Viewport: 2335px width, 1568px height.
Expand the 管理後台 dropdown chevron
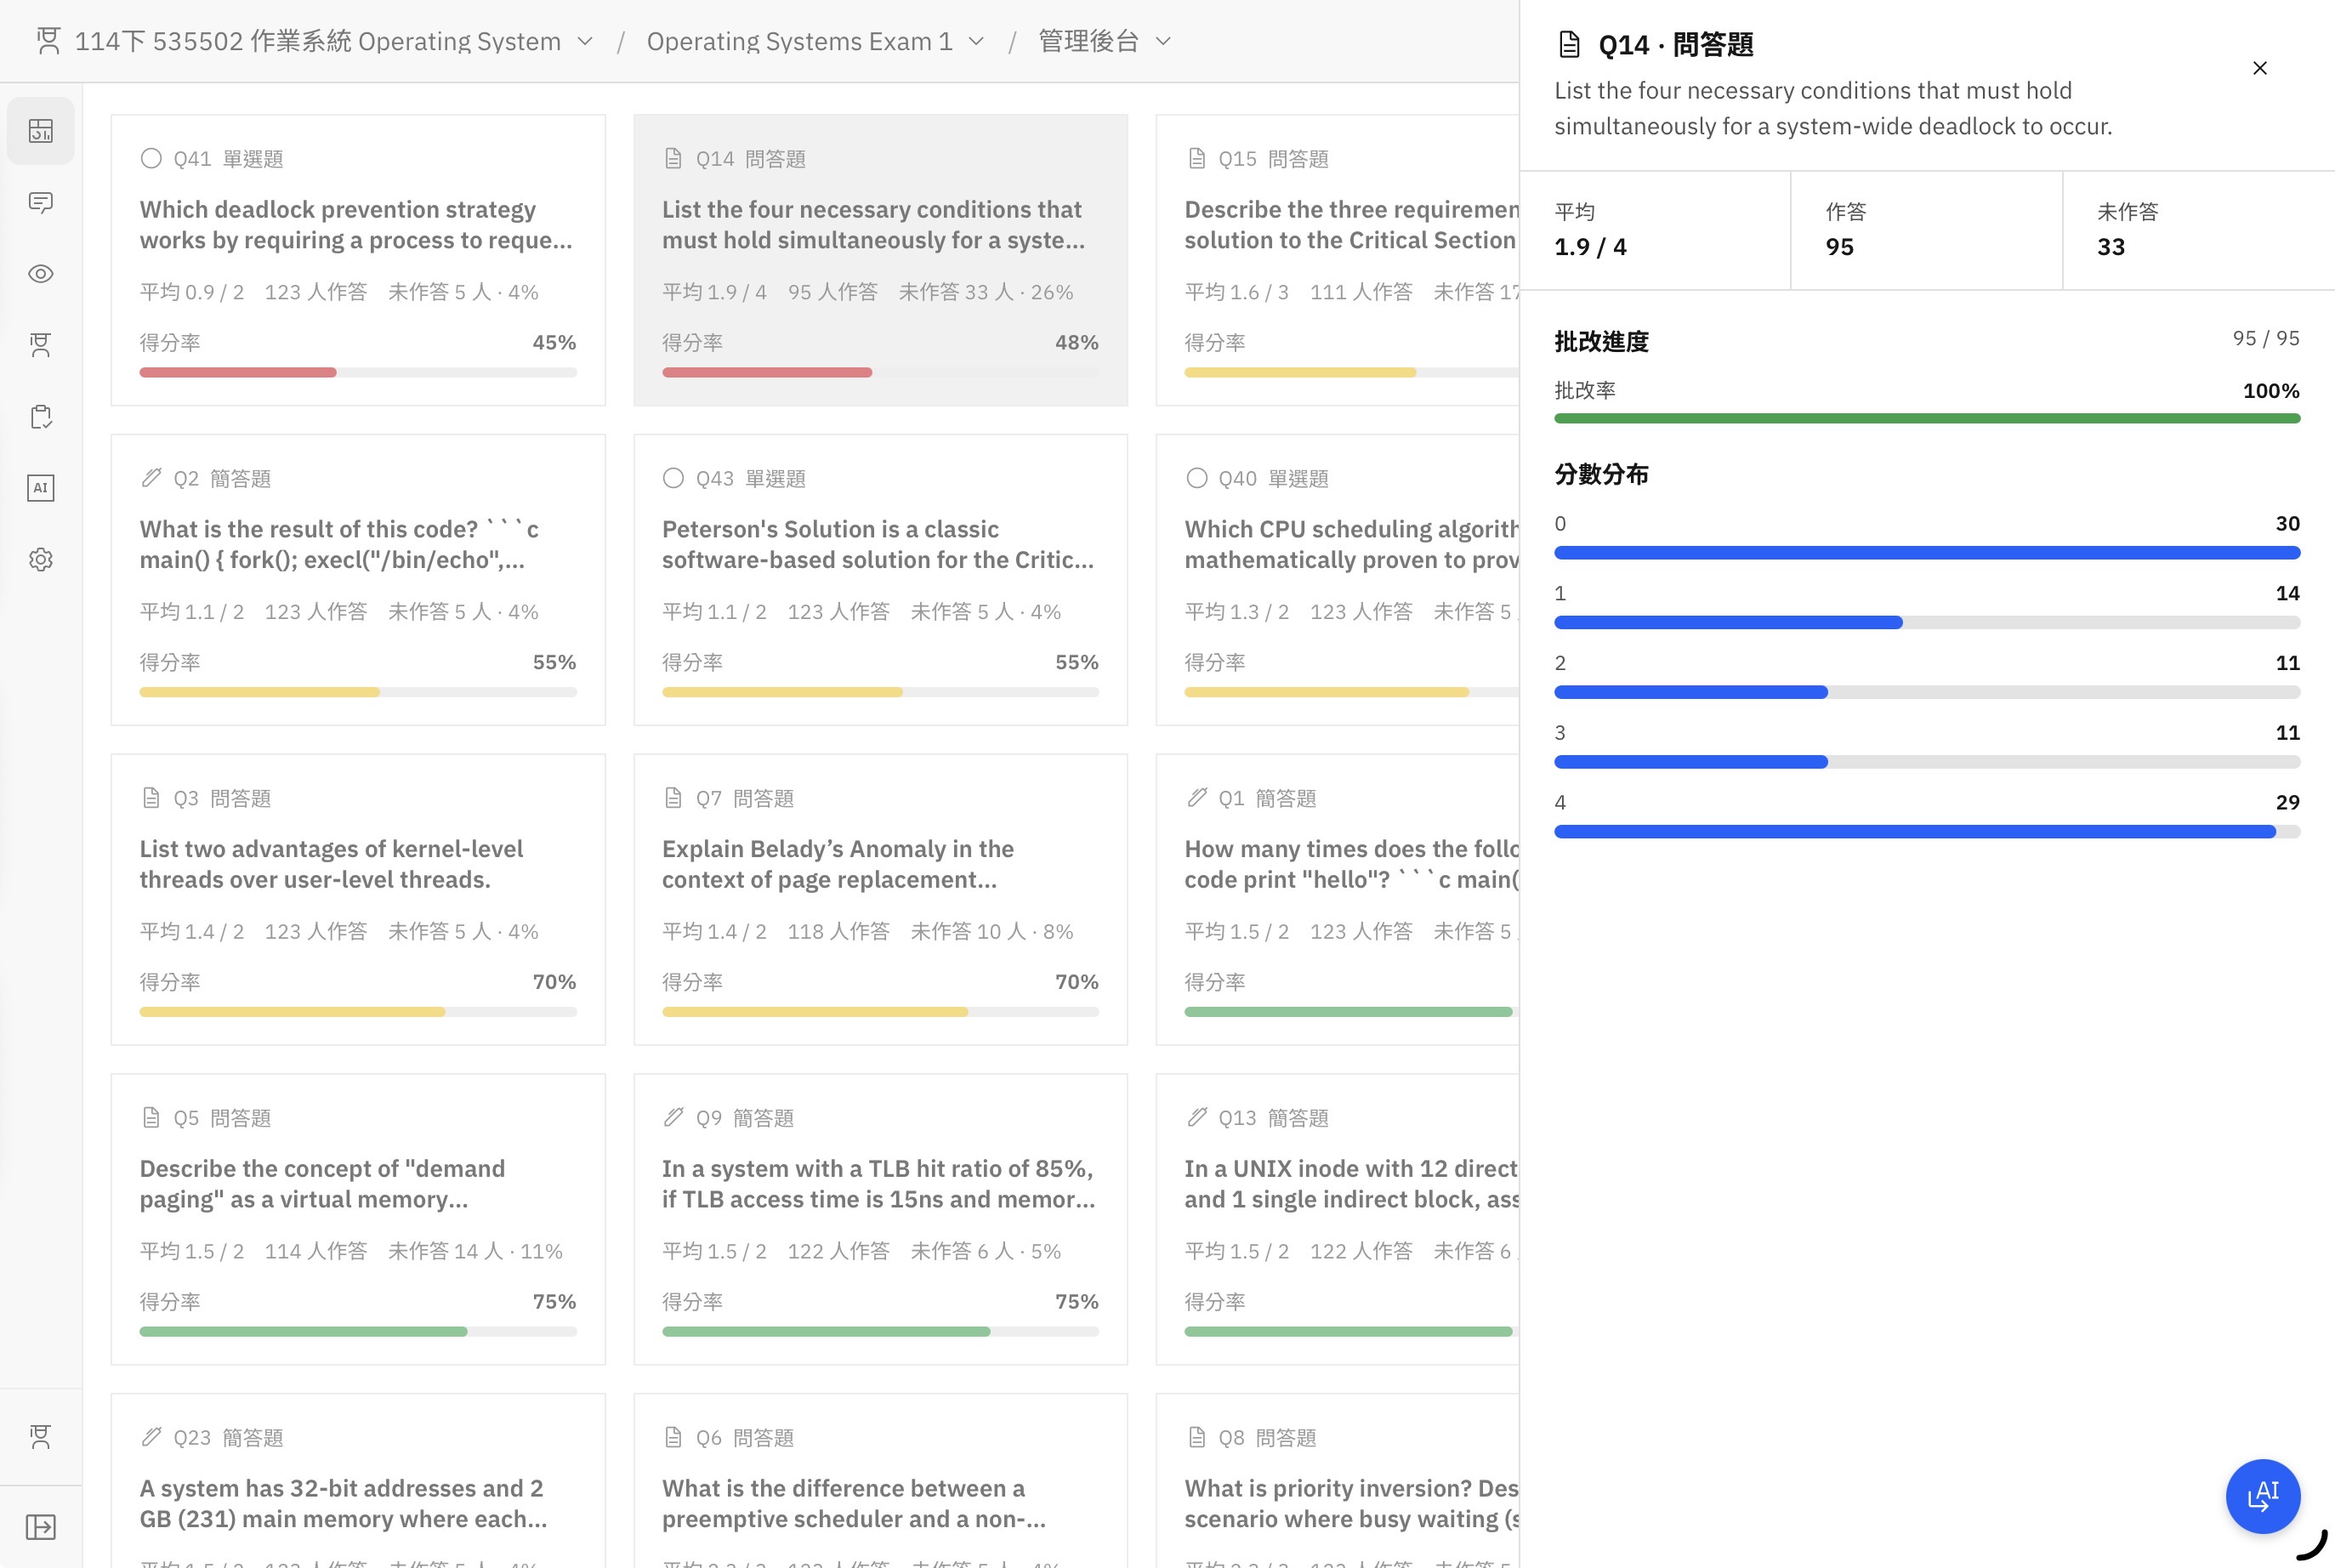point(1163,41)
